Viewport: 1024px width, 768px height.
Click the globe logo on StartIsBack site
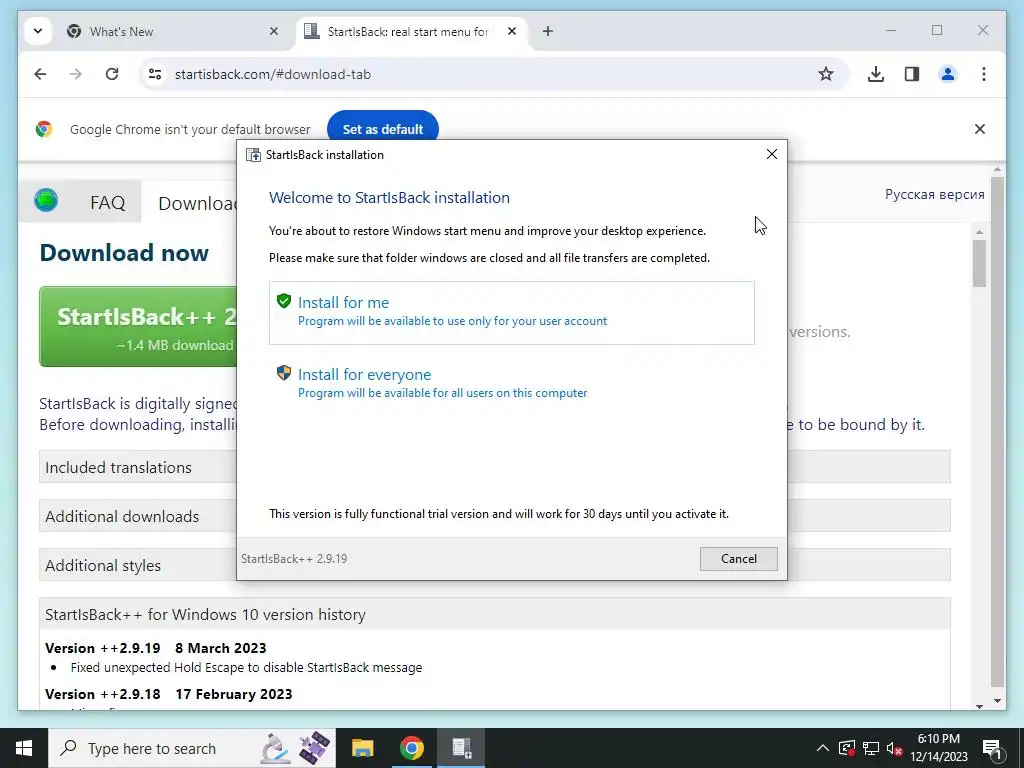coord(46,200)
